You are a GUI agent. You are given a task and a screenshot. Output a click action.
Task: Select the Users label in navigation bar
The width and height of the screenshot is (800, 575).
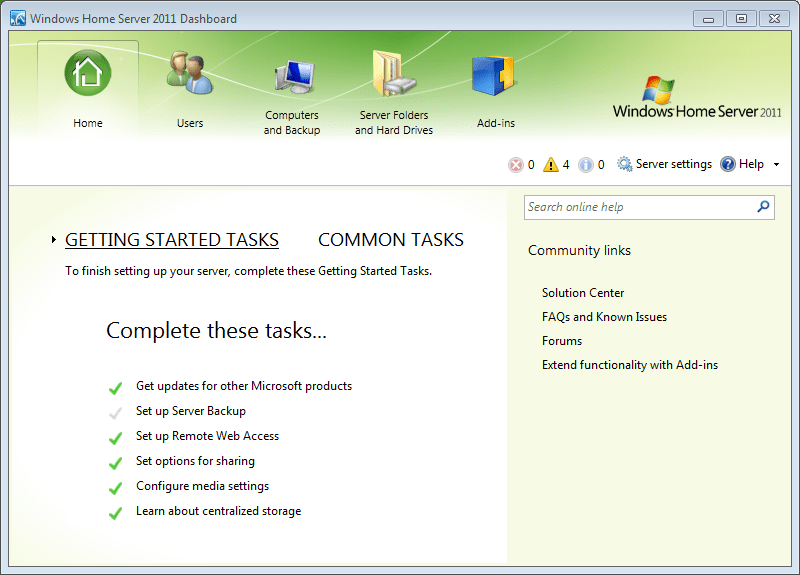click(190, 123)
